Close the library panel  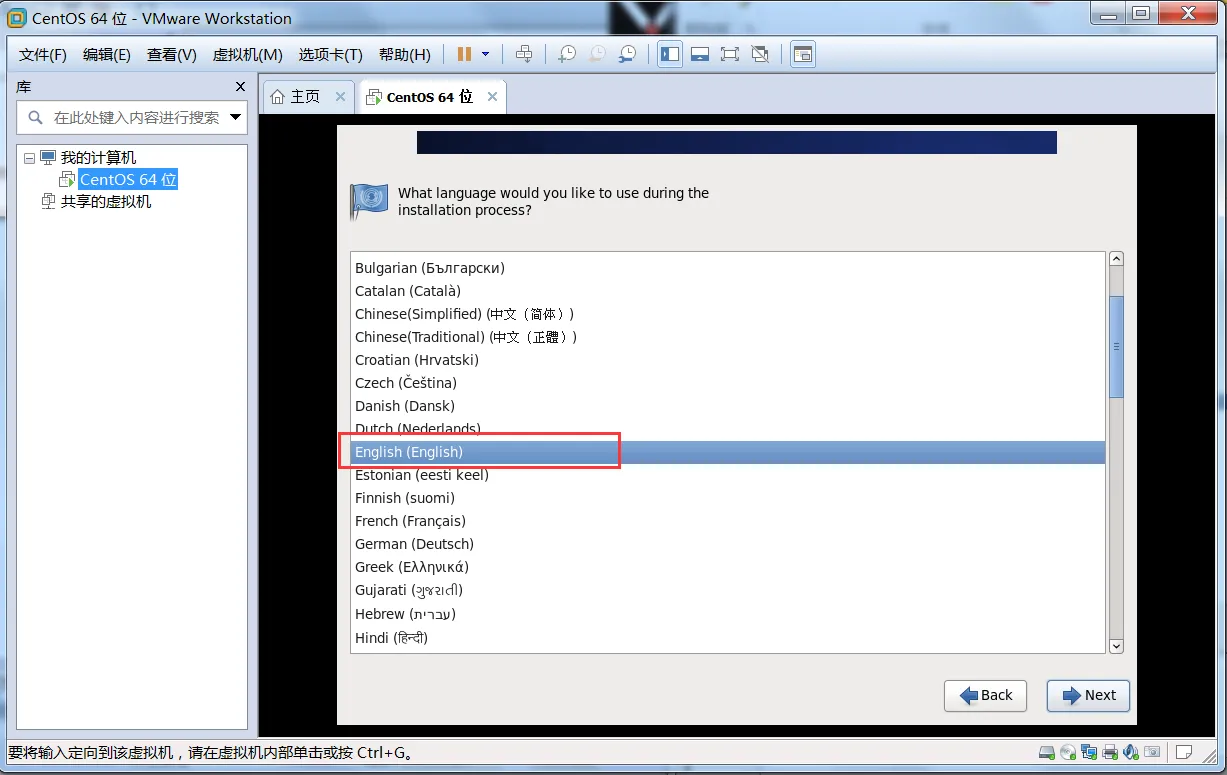click(x=240, y=87)
